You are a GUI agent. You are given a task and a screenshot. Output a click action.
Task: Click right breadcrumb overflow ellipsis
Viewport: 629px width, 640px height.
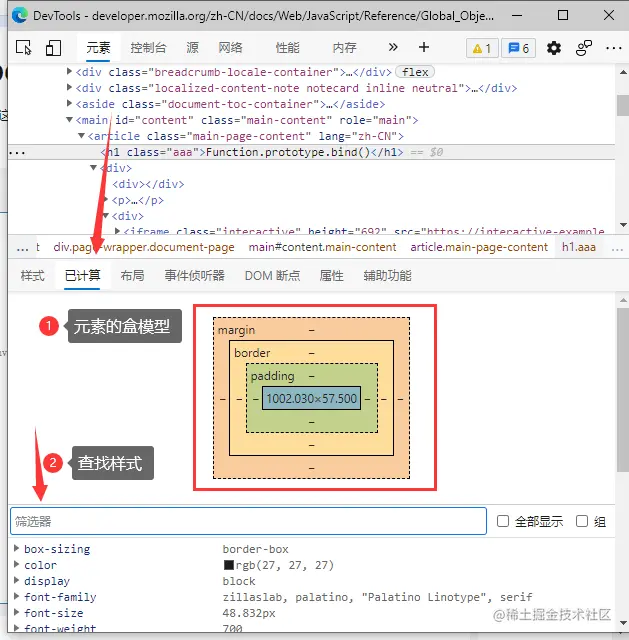pyautogui.click(x=617, y=247)
